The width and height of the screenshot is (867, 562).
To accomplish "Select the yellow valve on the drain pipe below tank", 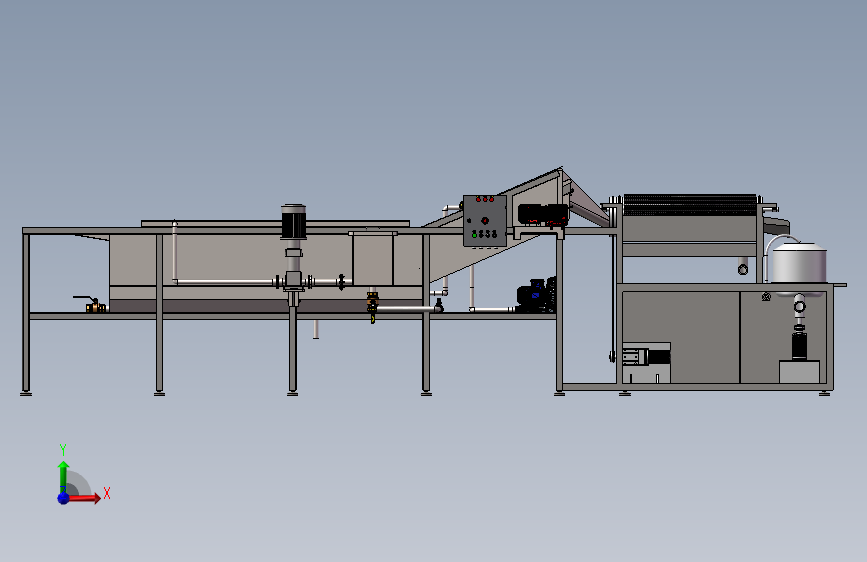I will point(373,306).
